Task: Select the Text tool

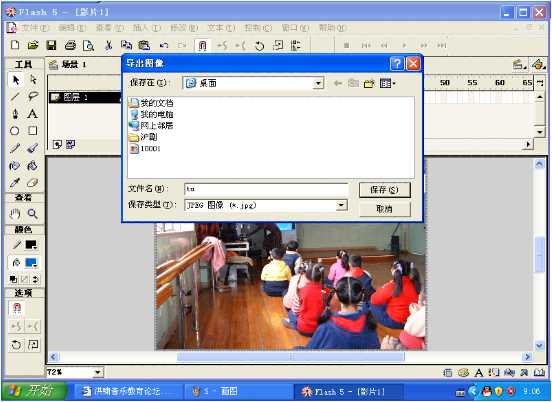Action: (x=32, y=114)
